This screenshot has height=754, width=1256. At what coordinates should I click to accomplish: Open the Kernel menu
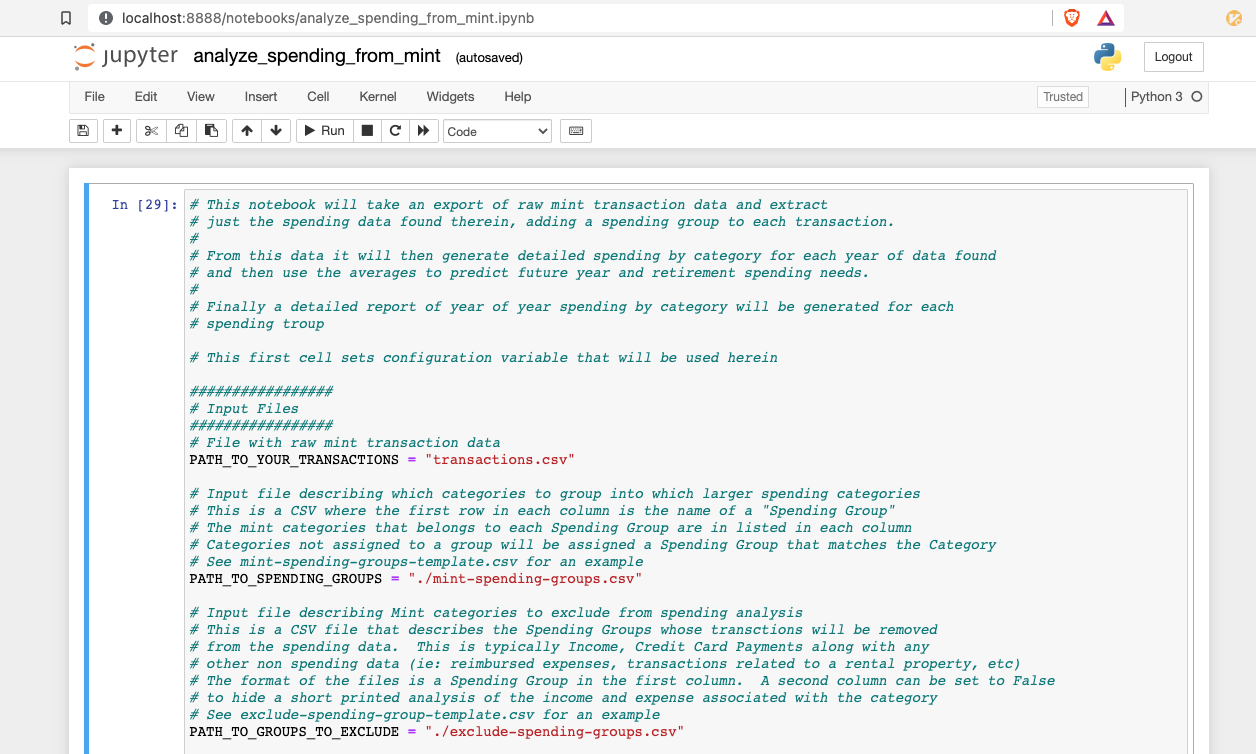point(378,97)
